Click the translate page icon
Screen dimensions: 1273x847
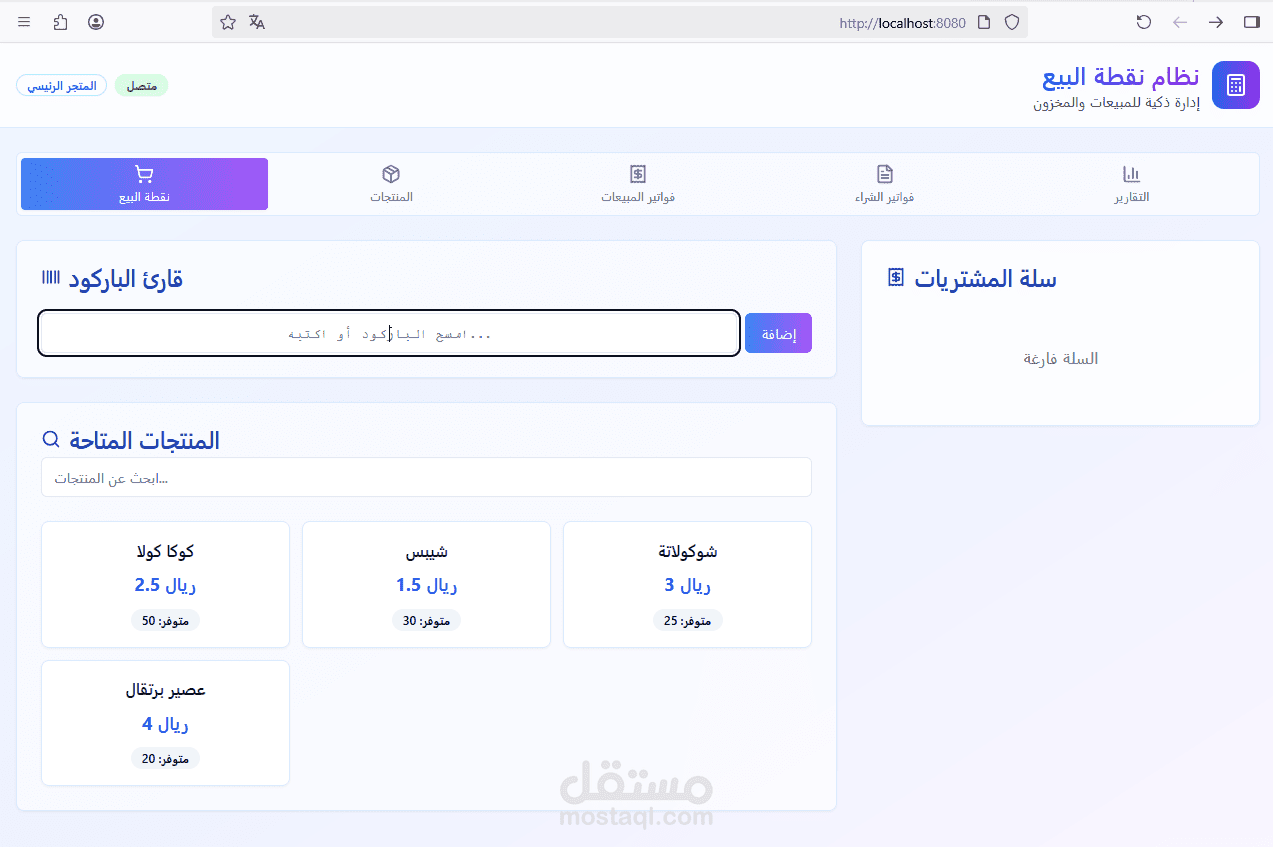(257, 22)
